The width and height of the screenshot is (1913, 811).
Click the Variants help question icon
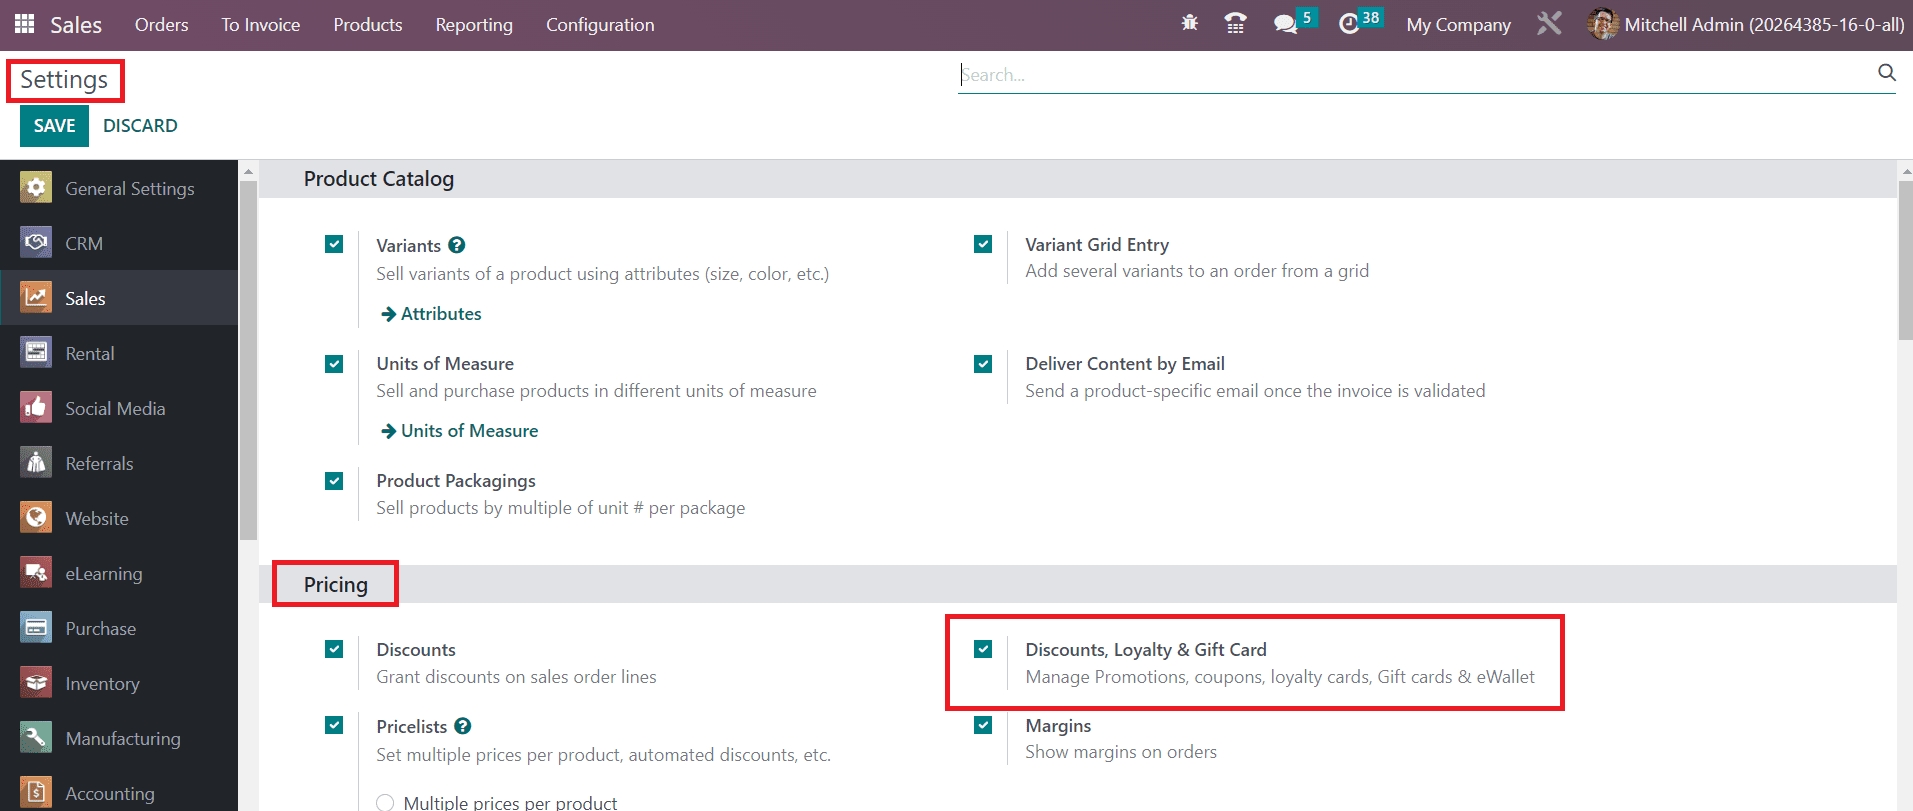[457, 245]
